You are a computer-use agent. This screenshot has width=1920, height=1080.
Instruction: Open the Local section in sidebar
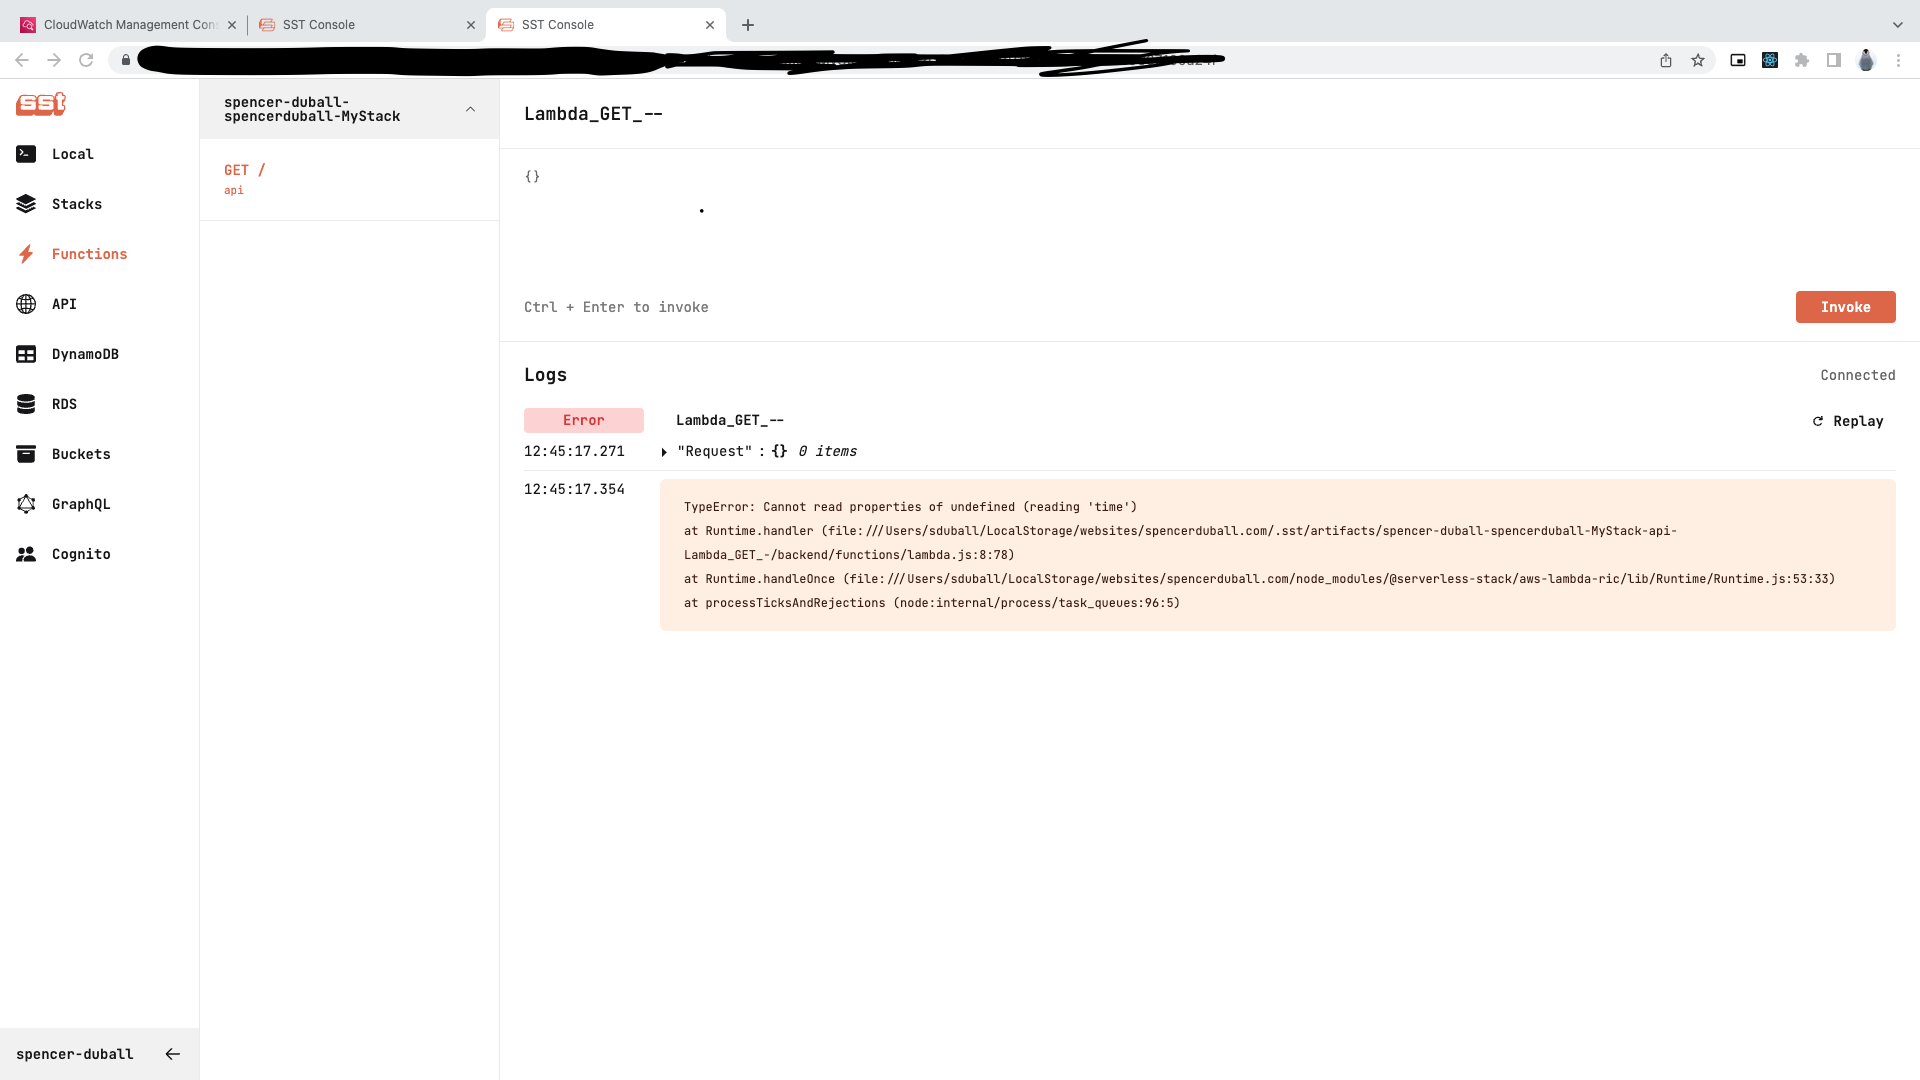72,154
